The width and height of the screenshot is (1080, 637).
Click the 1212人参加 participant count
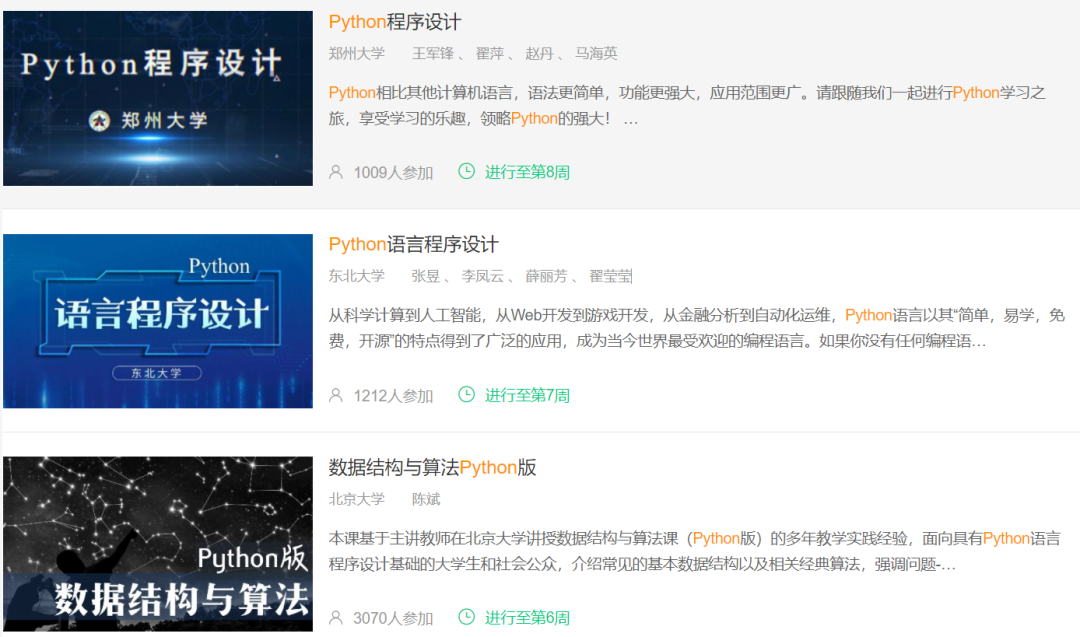click(x=393, y=396)
